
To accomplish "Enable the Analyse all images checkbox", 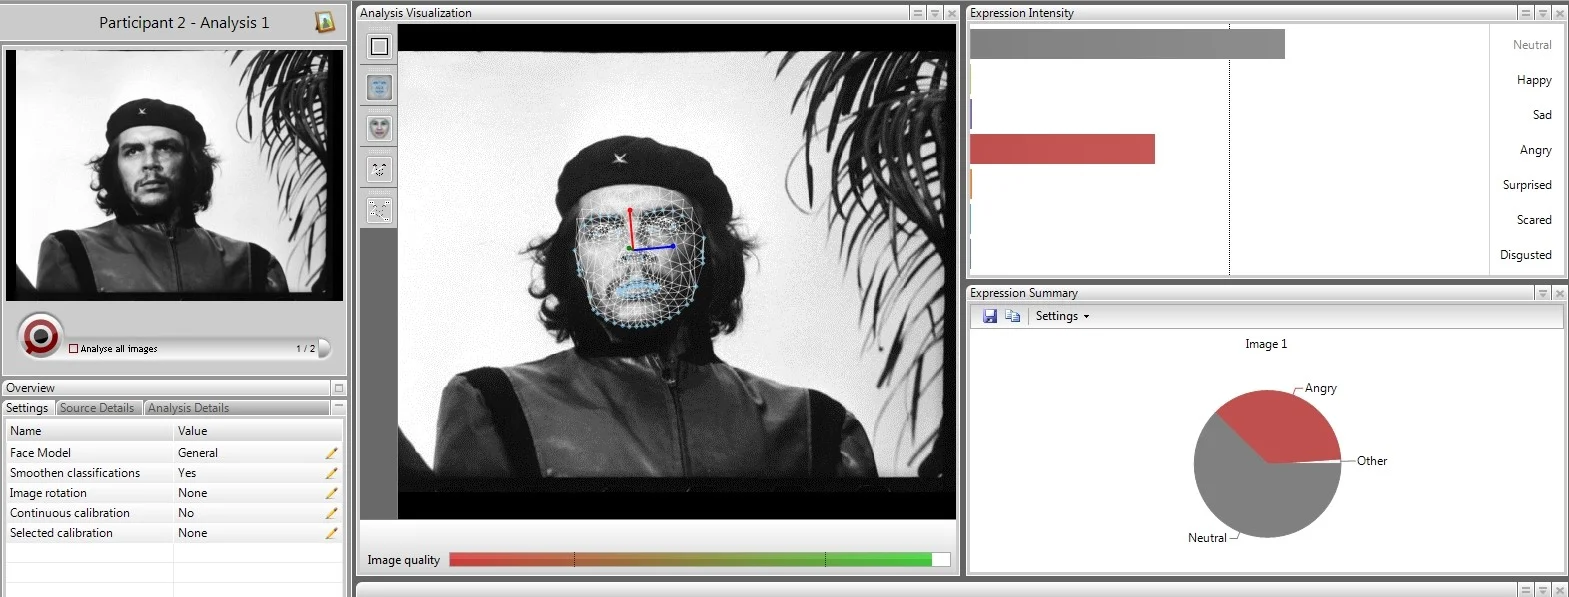I will pos(73,349).
